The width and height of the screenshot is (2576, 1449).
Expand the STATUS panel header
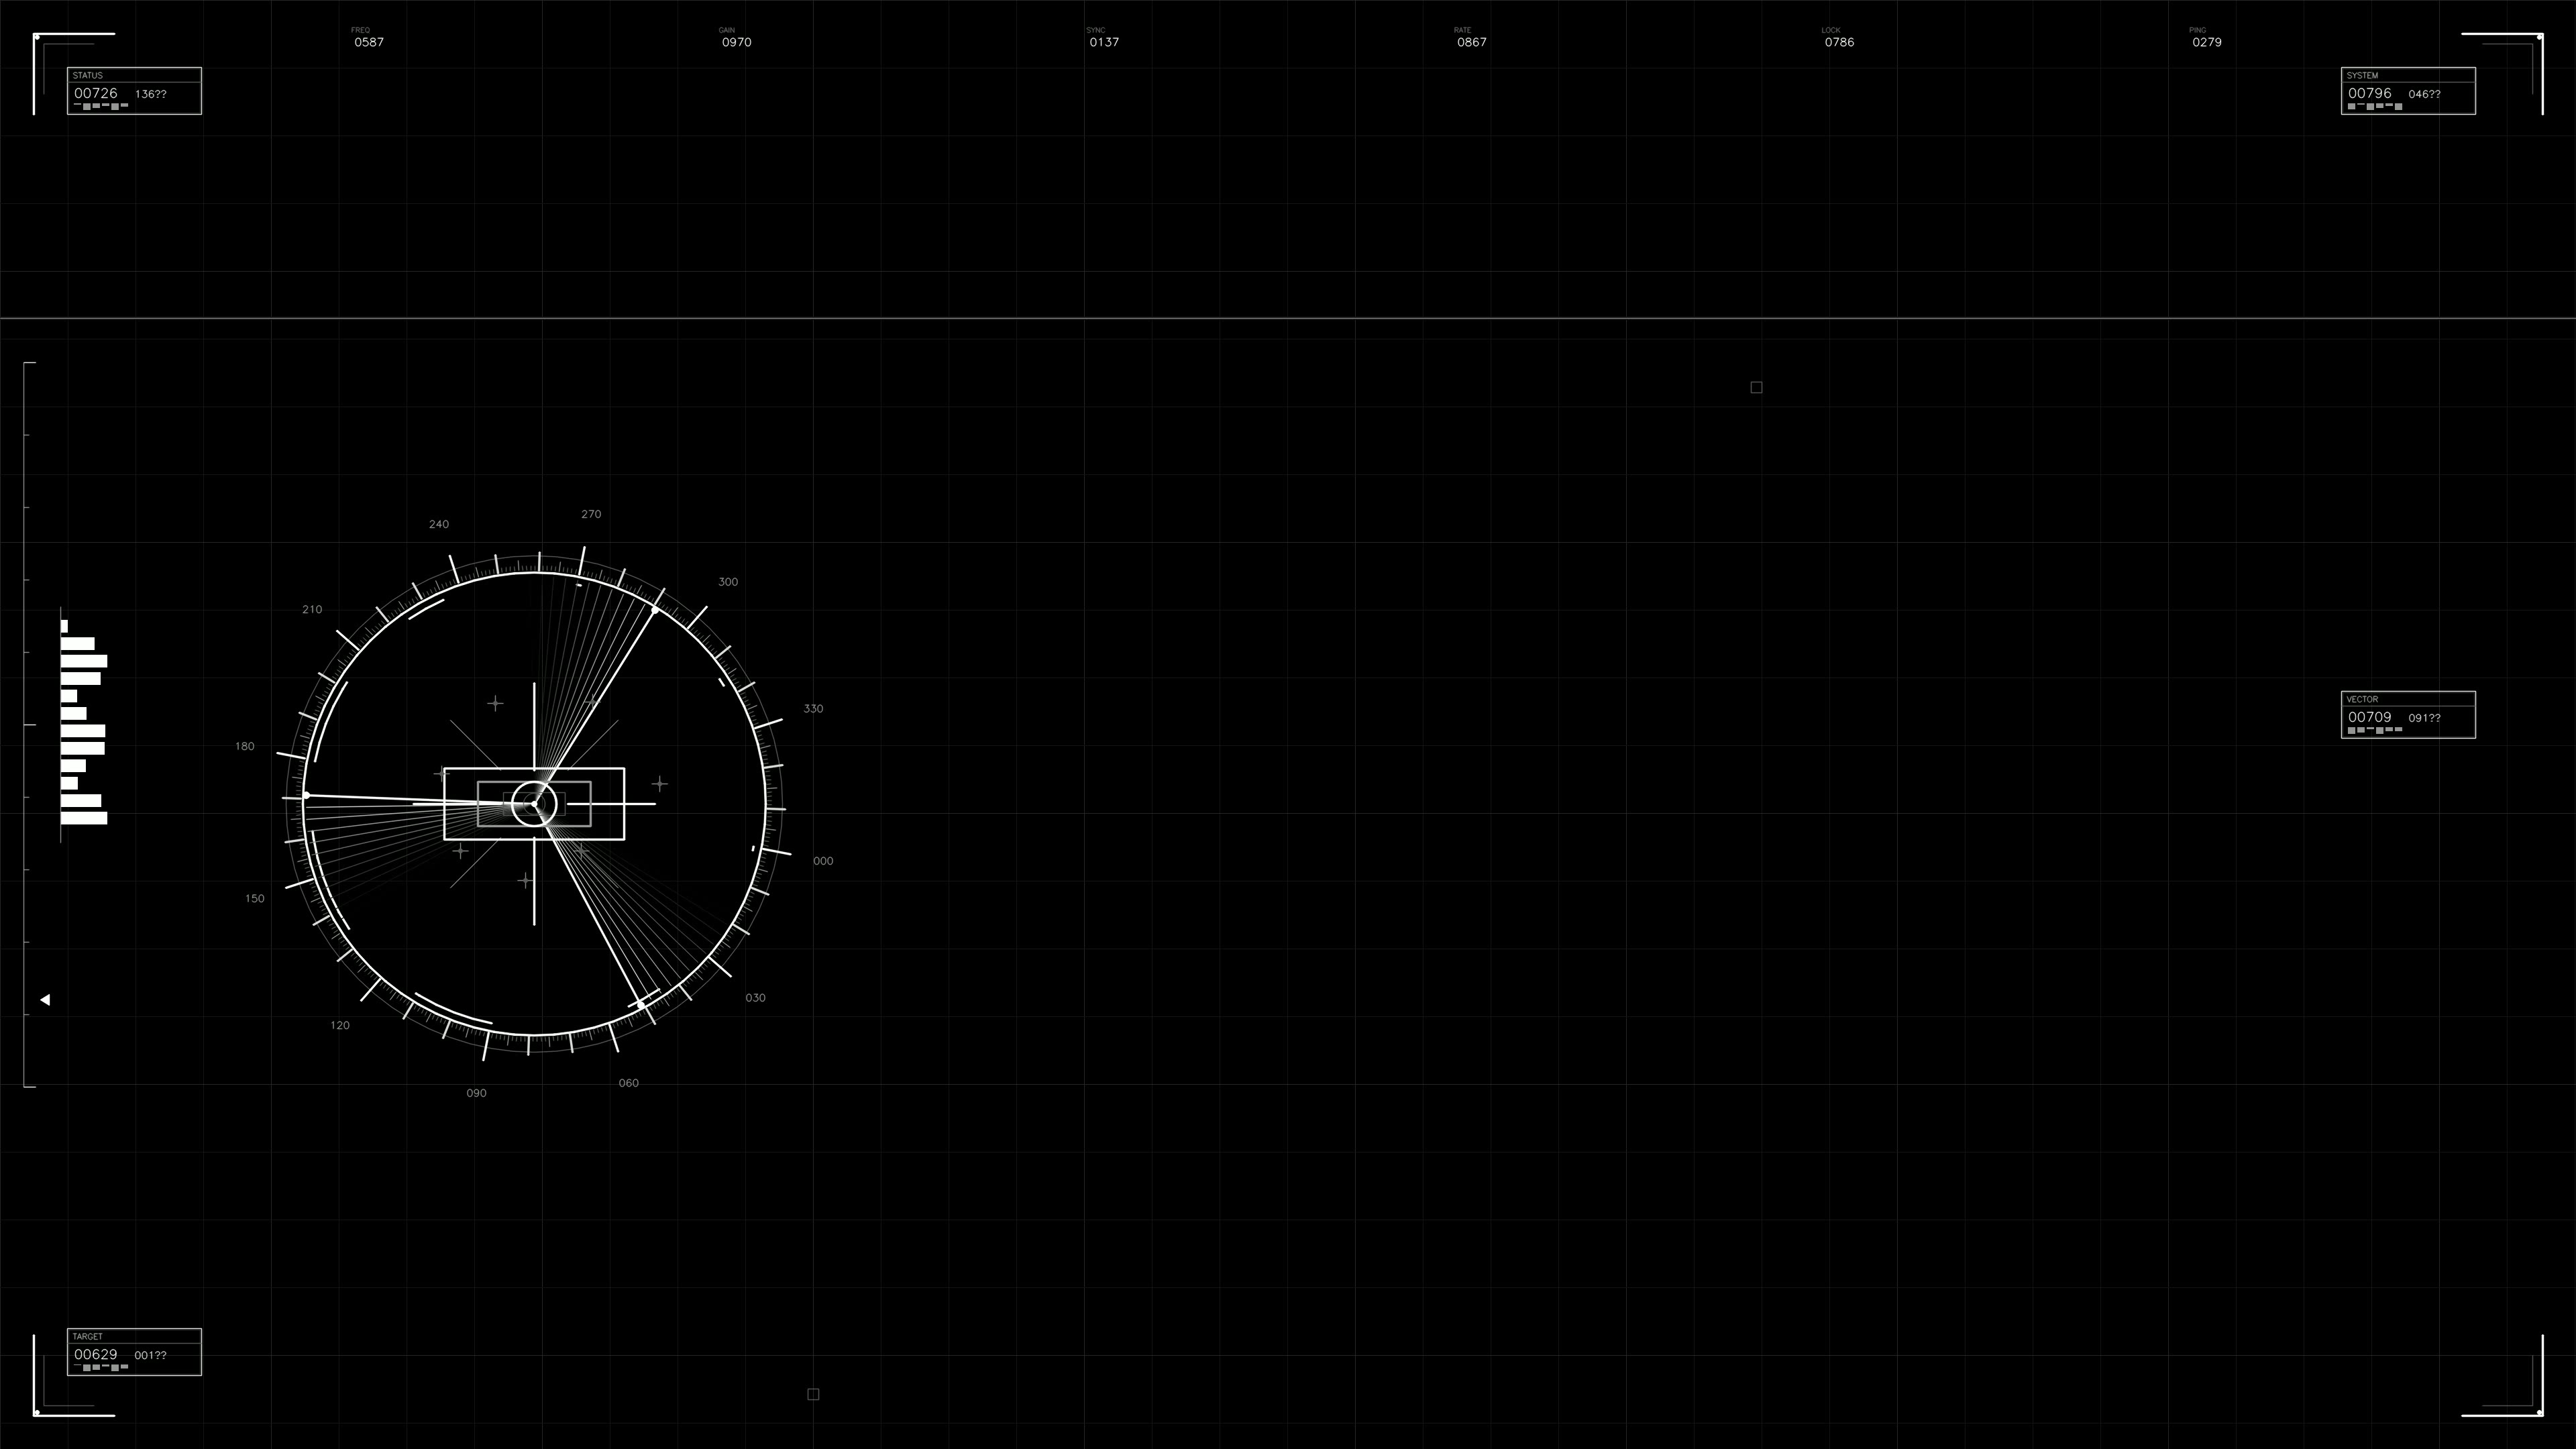pyautogui.click(x=88, y=75)
